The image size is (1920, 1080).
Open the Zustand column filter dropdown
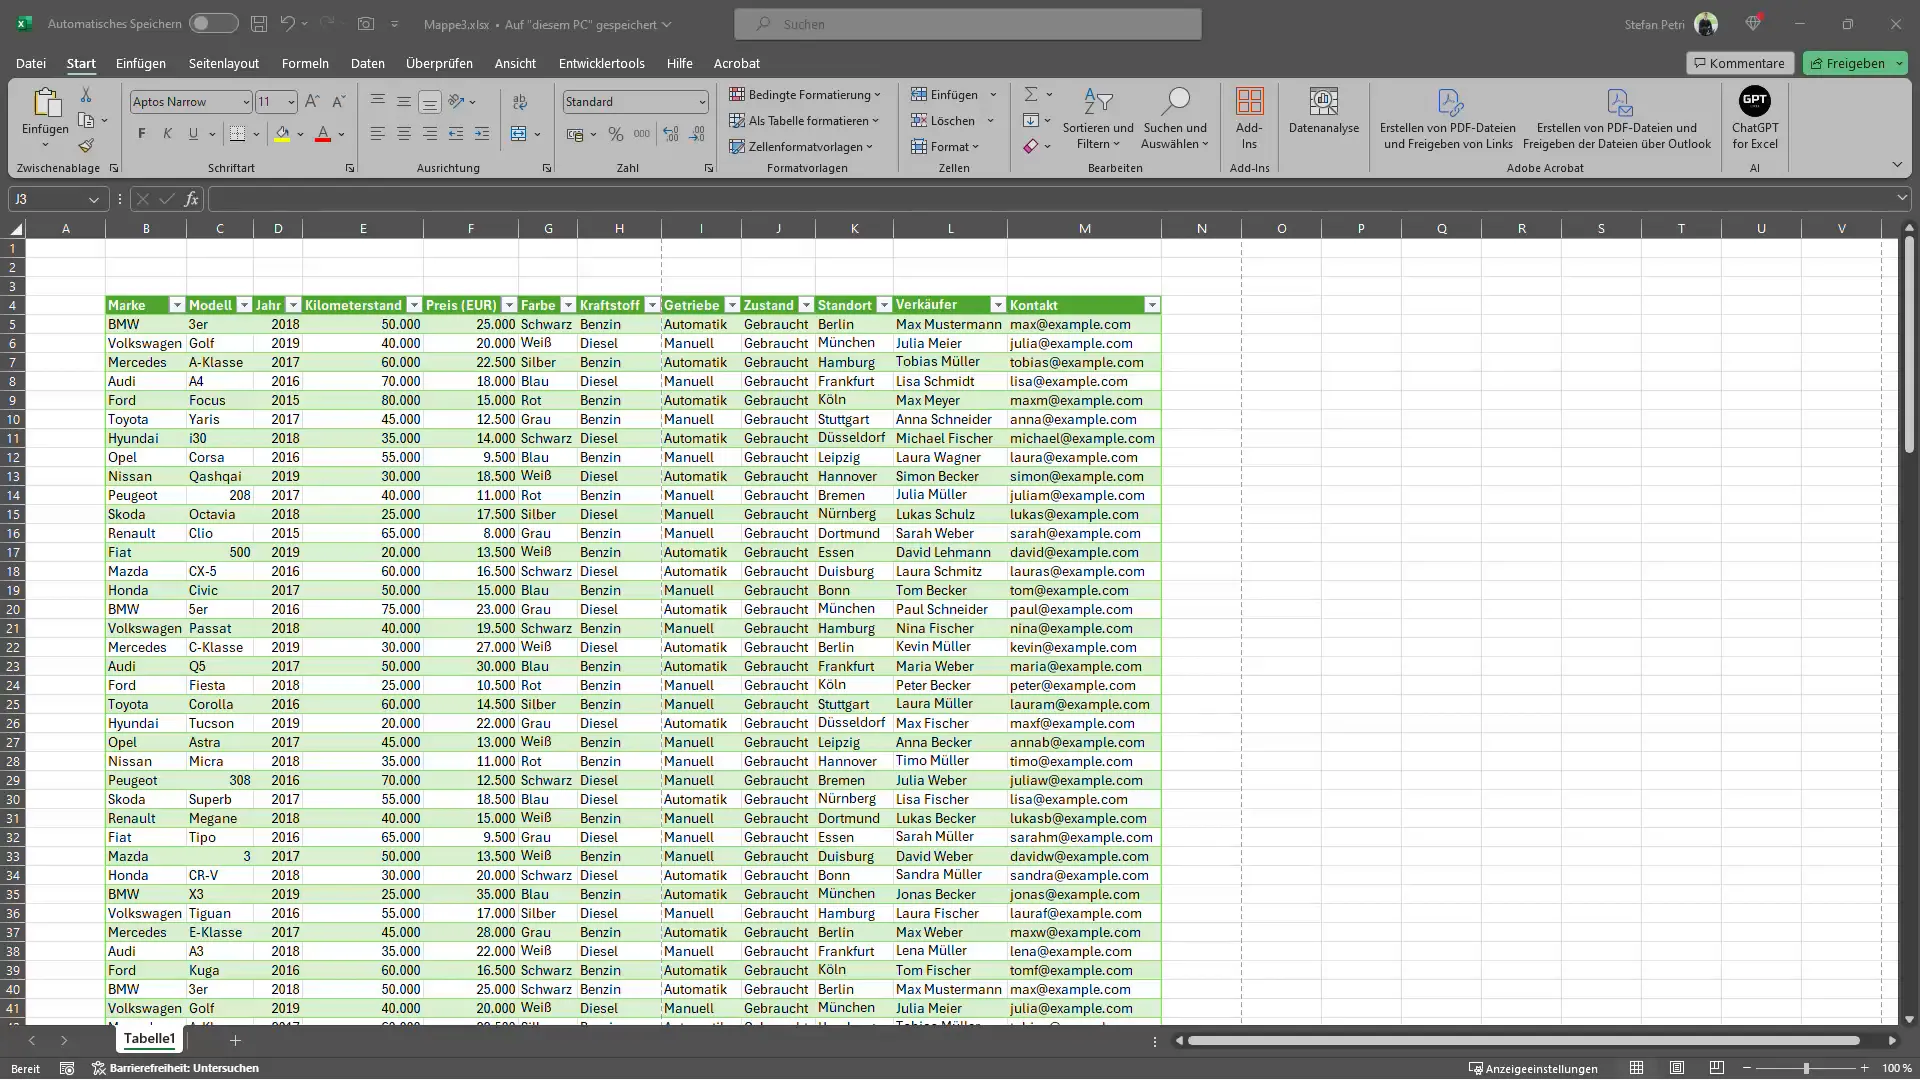tap(808, 306)
